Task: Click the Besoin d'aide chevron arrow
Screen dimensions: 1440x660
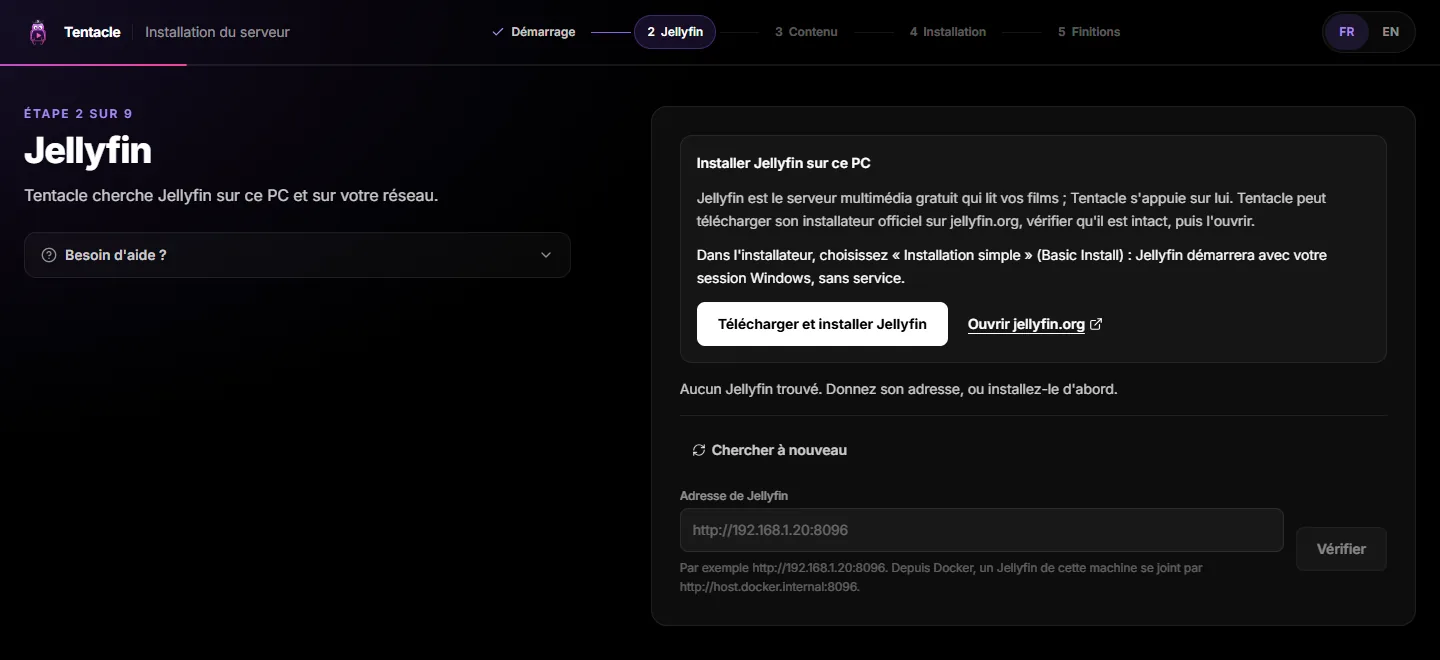Action: point(546,255)
